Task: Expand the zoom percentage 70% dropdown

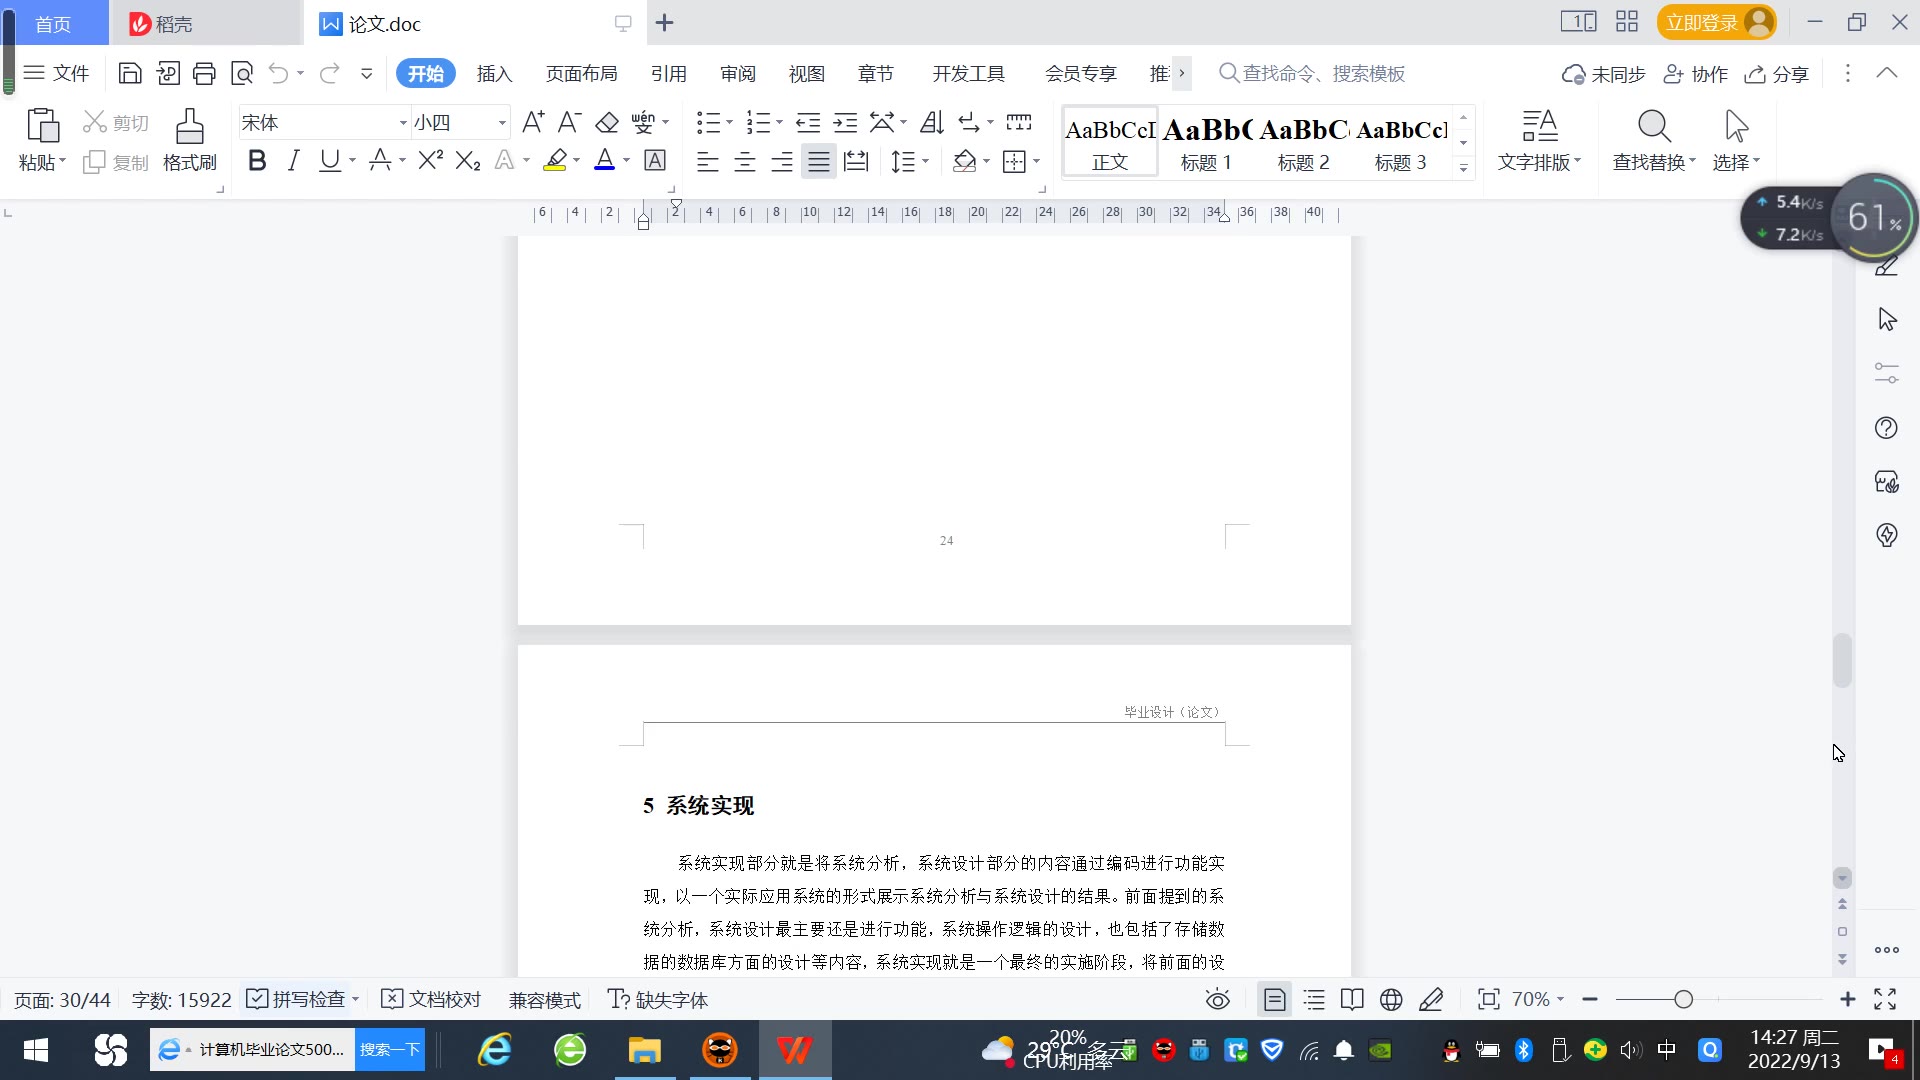Action: coord(1560,1000)
